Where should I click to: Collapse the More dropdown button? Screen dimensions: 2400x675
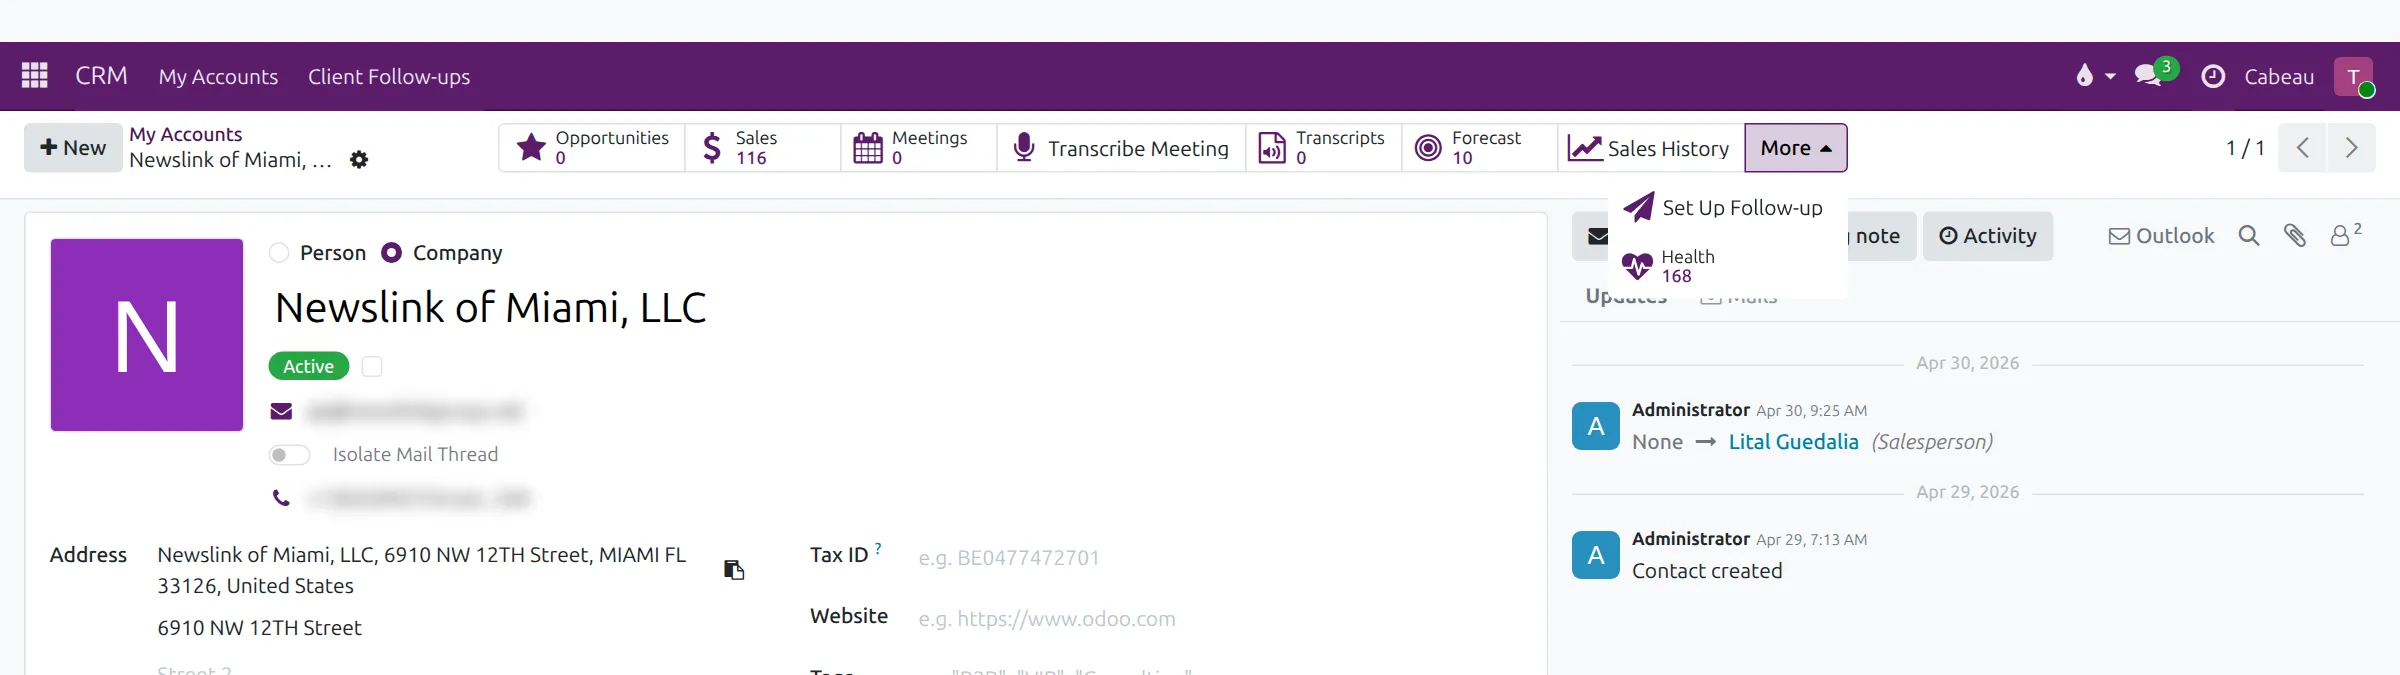(x=1796, y=148)
